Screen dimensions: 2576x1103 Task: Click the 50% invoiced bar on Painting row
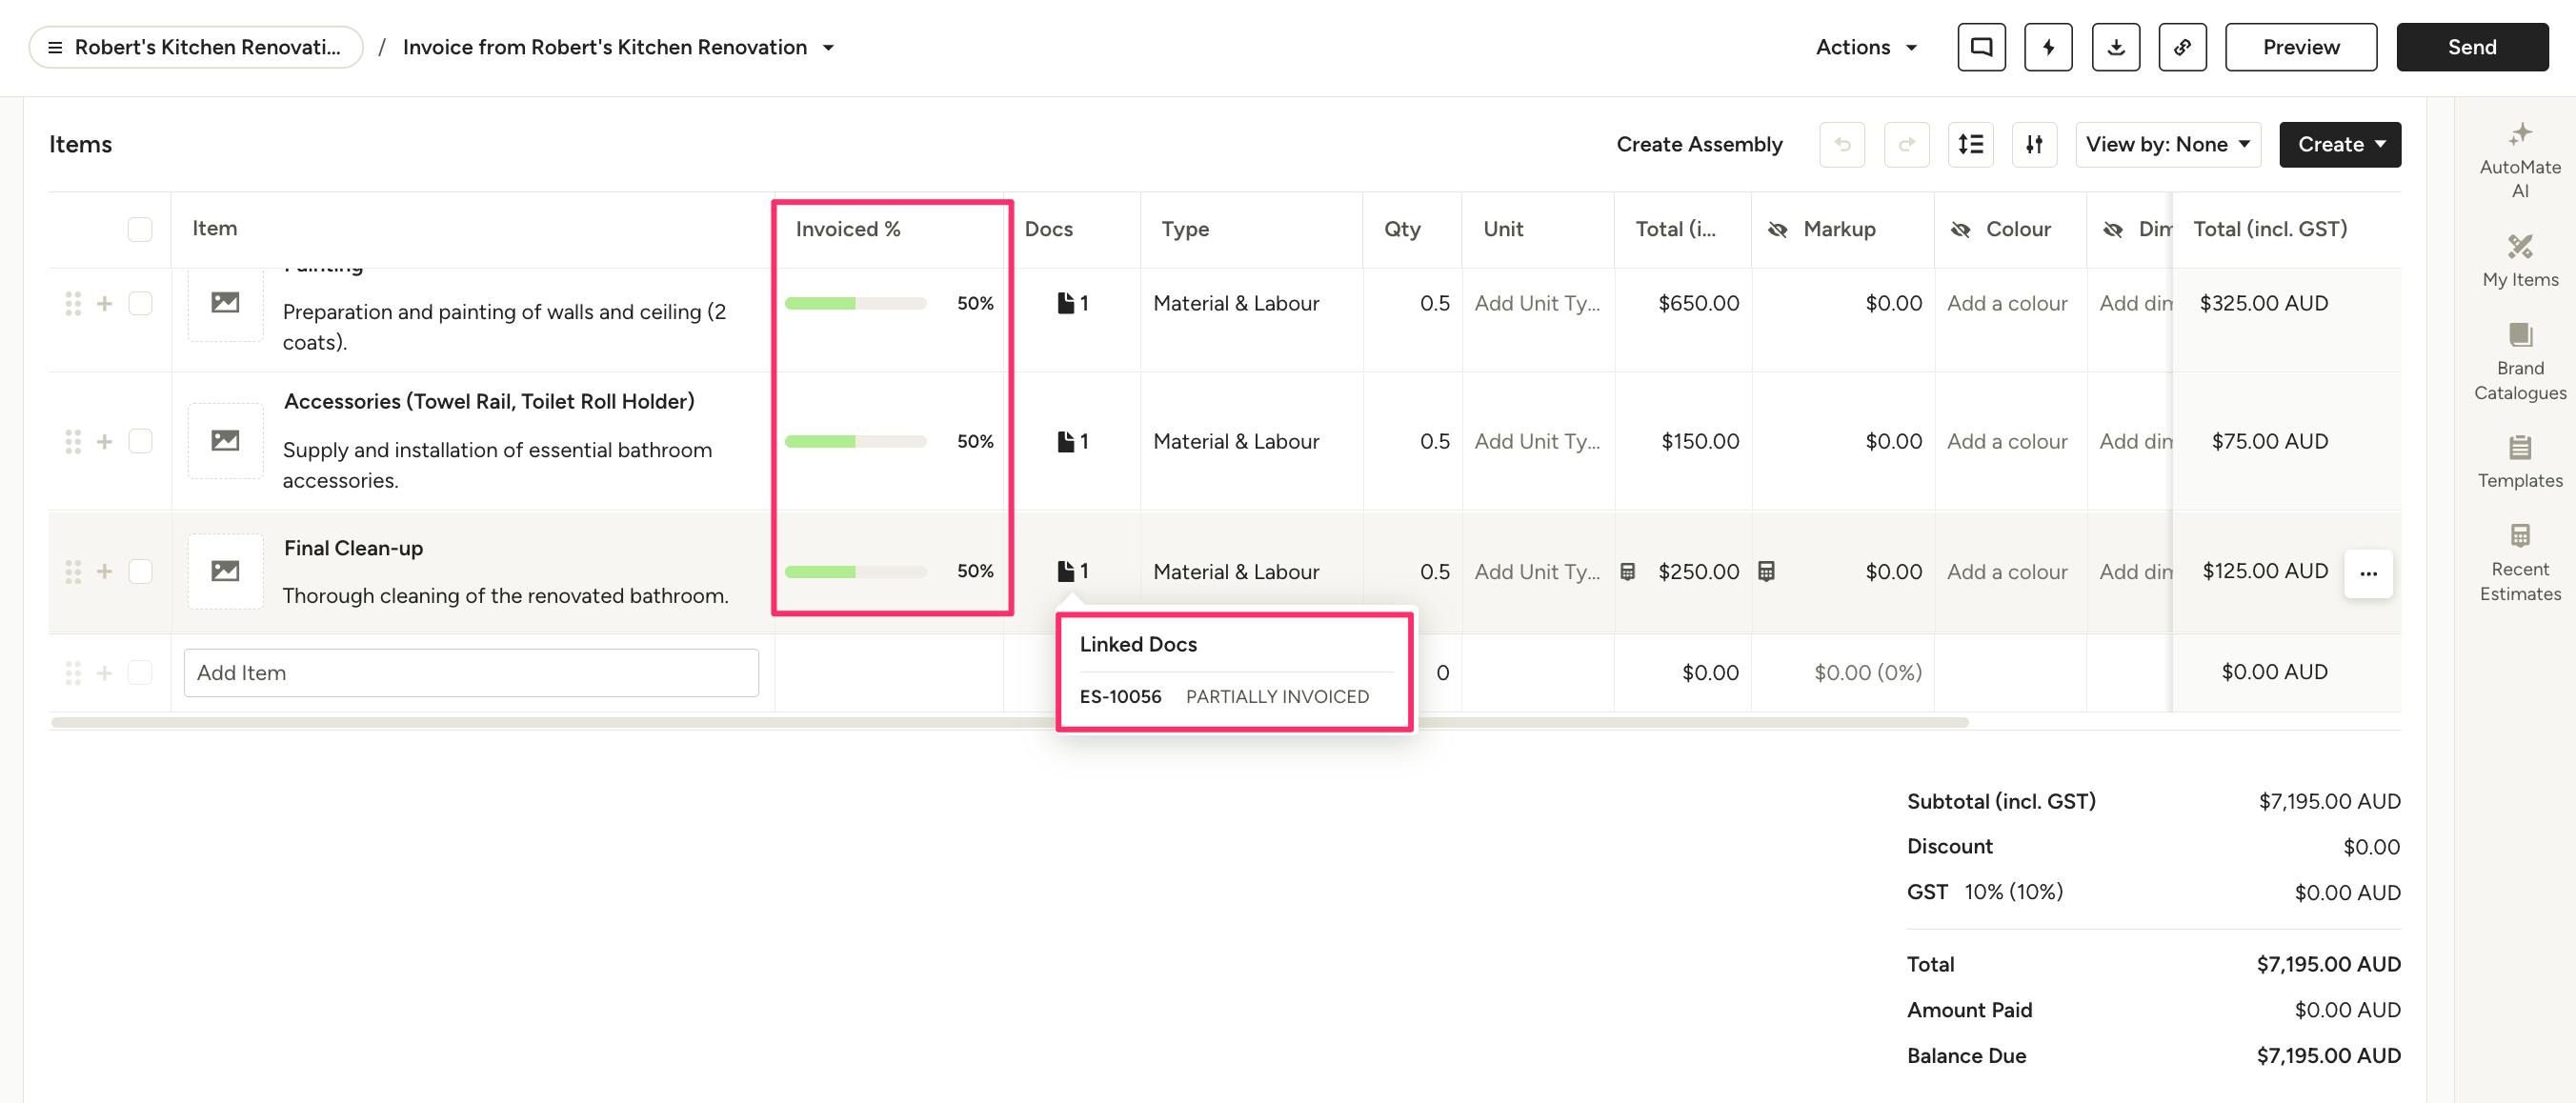point(855,303)
